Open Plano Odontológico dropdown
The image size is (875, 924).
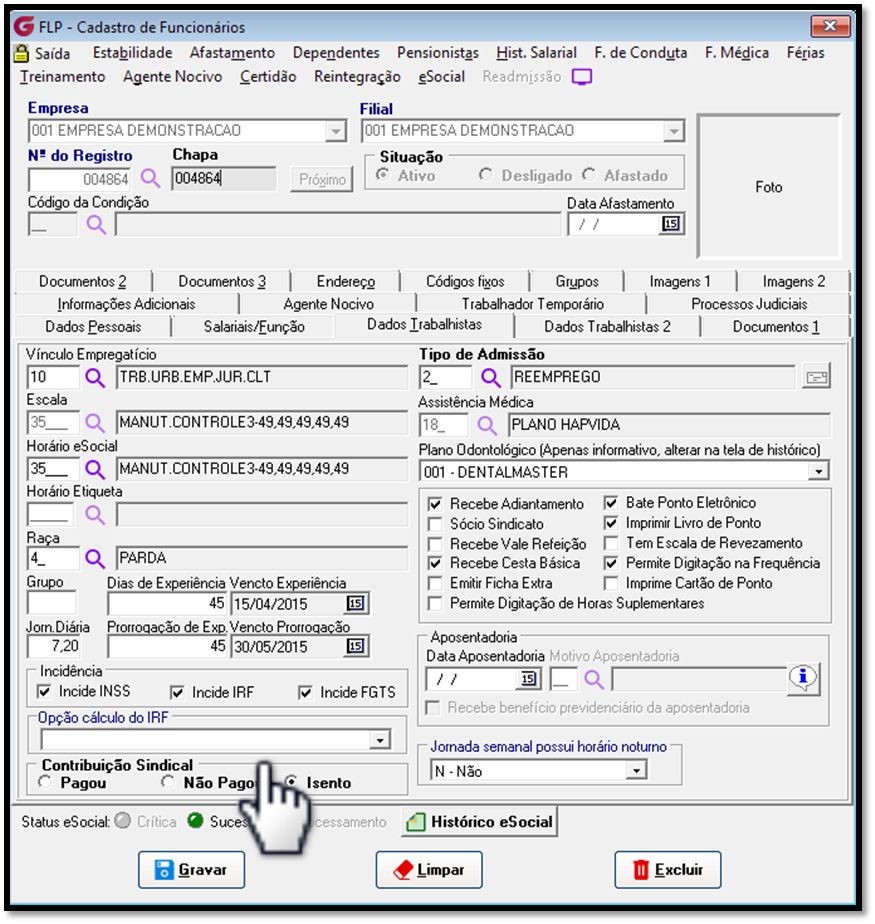818,471
